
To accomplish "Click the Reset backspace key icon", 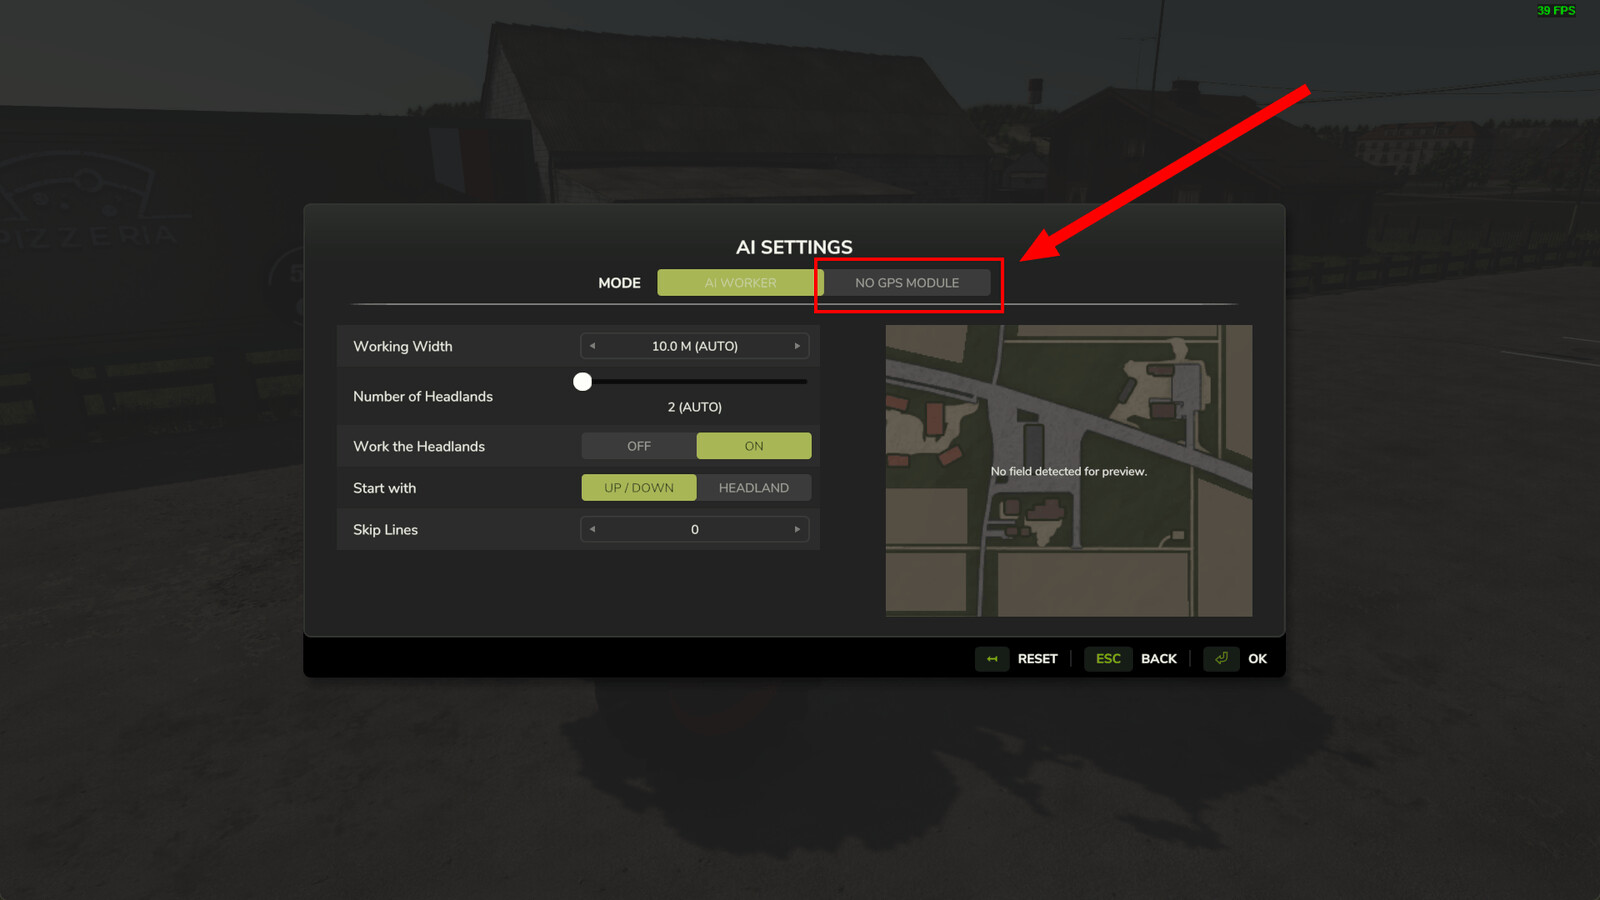I will coord(992,659).
